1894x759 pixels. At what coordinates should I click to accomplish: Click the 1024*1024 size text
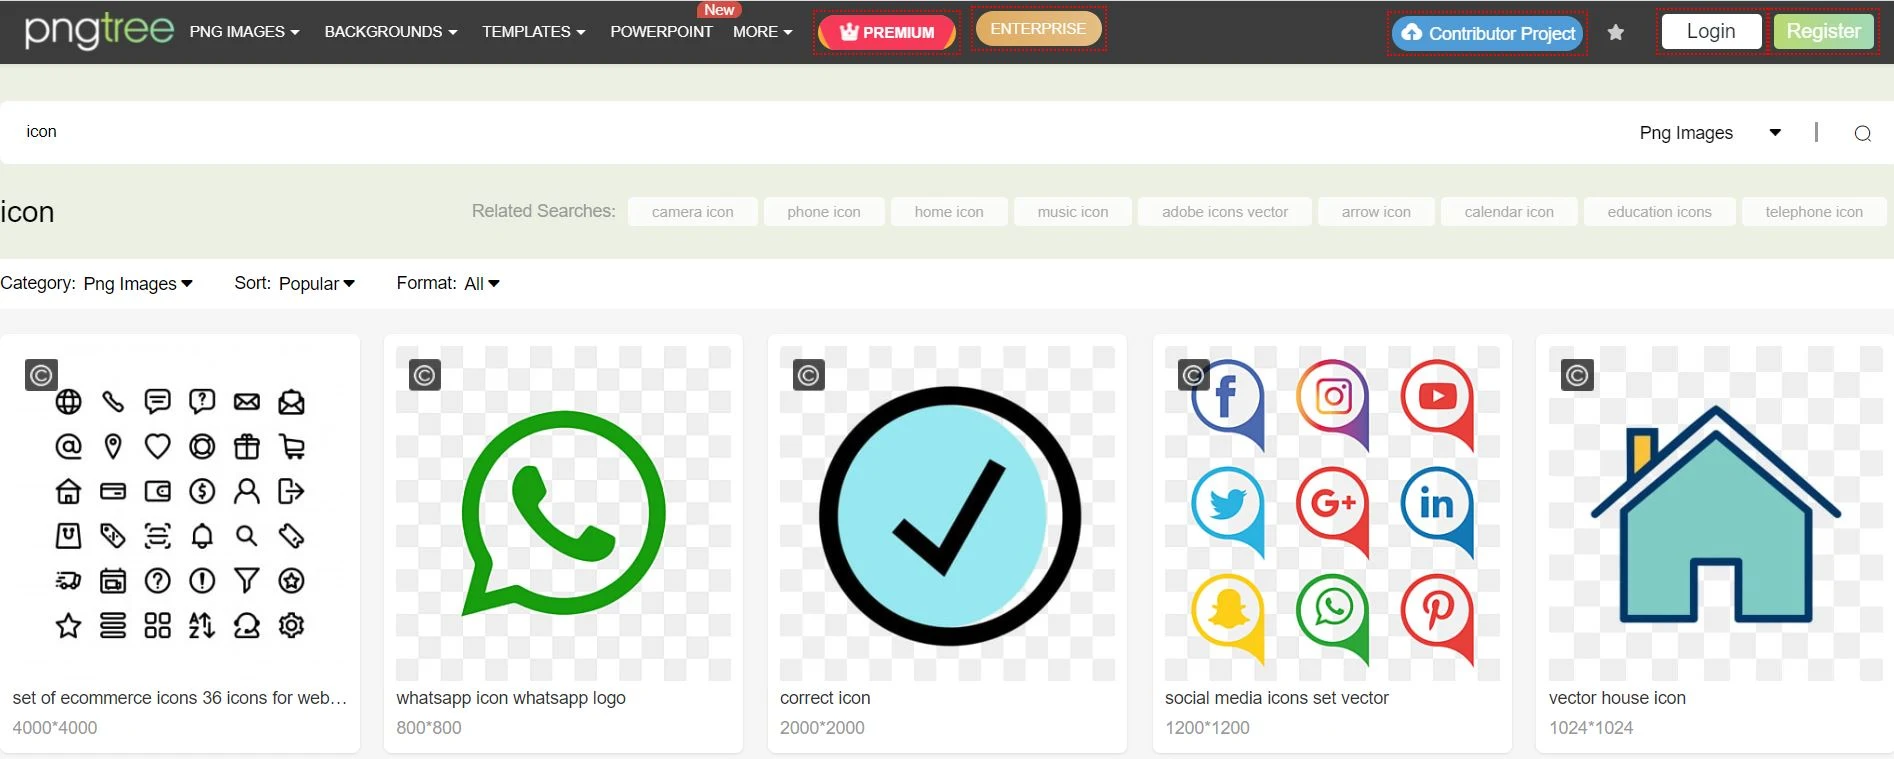1591,728
